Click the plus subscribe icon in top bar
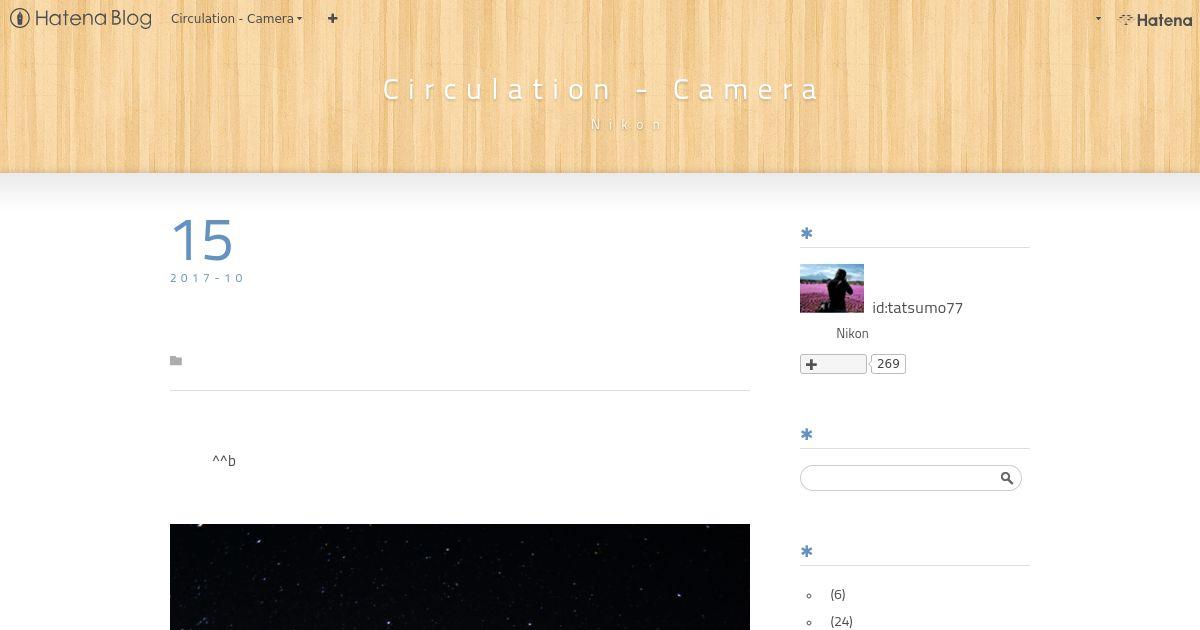The width and height of the screenshot is (1200, 630). click(x=332, y=18)
